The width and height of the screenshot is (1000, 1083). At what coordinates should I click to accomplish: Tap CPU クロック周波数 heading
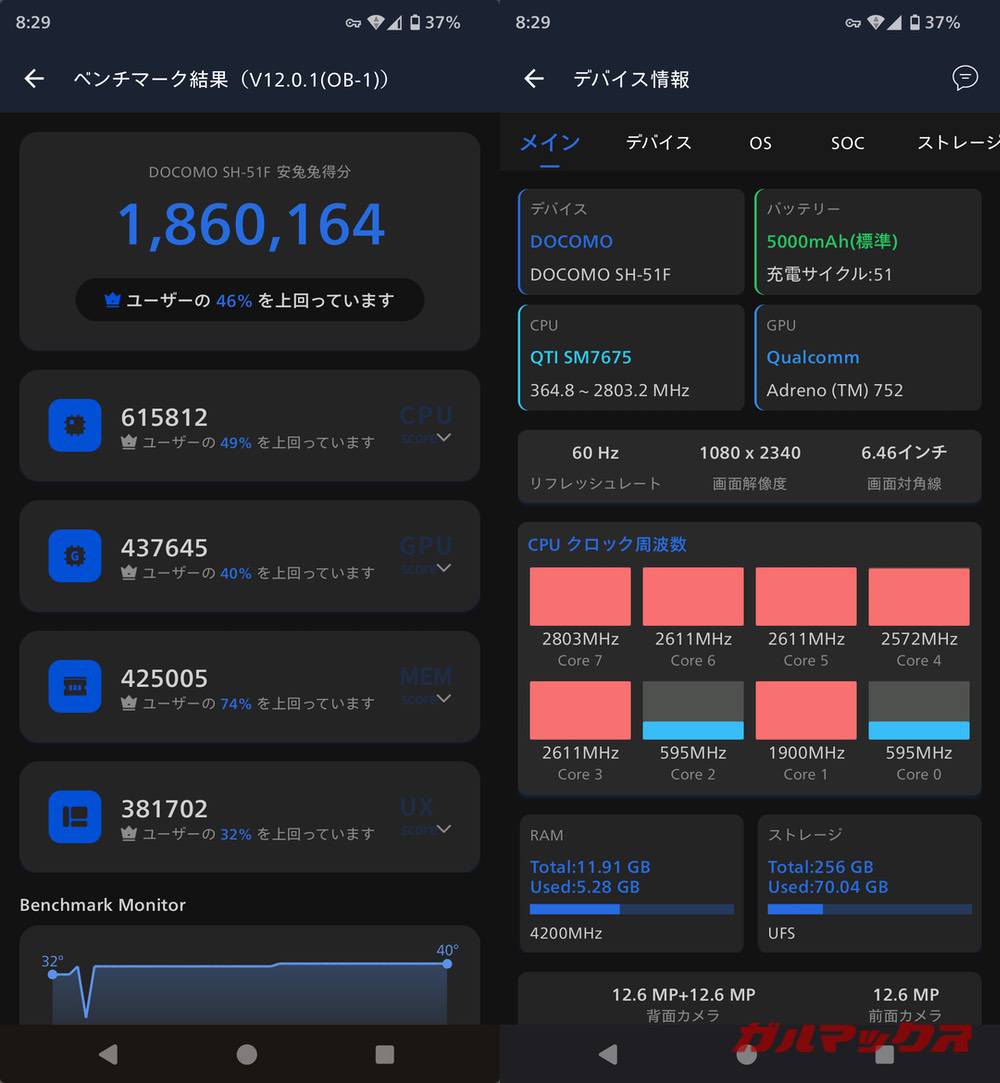point(607,544)
